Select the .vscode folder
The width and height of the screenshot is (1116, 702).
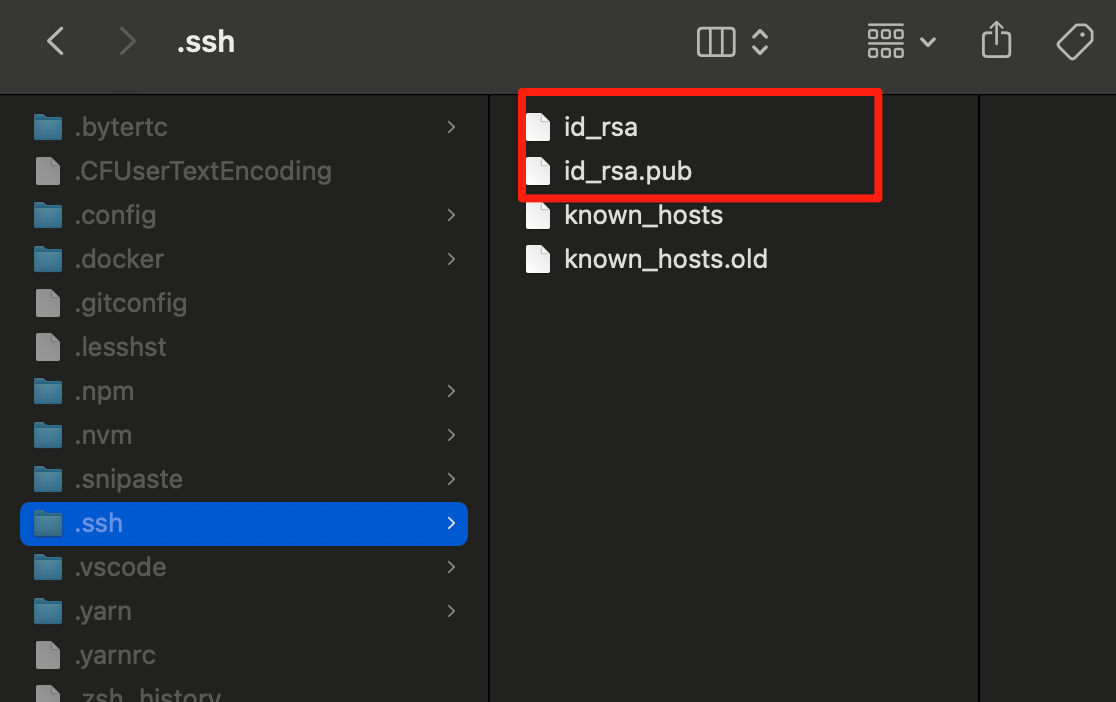coord(120,567)
